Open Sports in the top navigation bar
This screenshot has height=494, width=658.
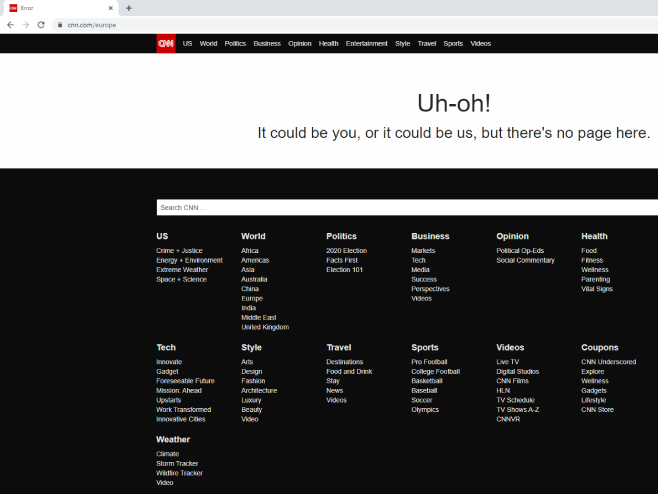click(x=453, y=44)
